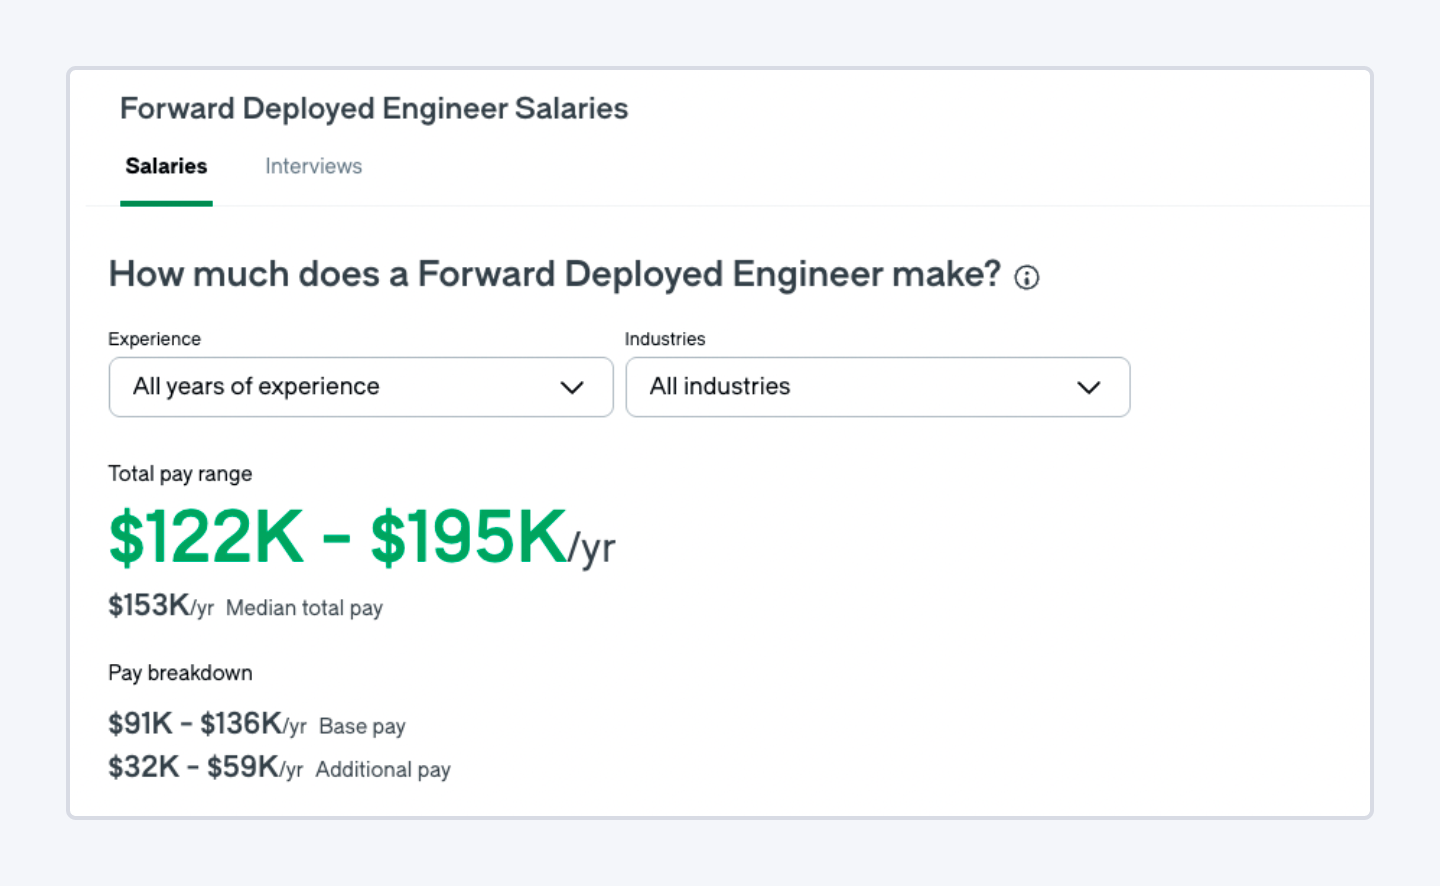Open the All industries dropdown
This screenshot has height=886, width=1440.
tap(878, 387)
